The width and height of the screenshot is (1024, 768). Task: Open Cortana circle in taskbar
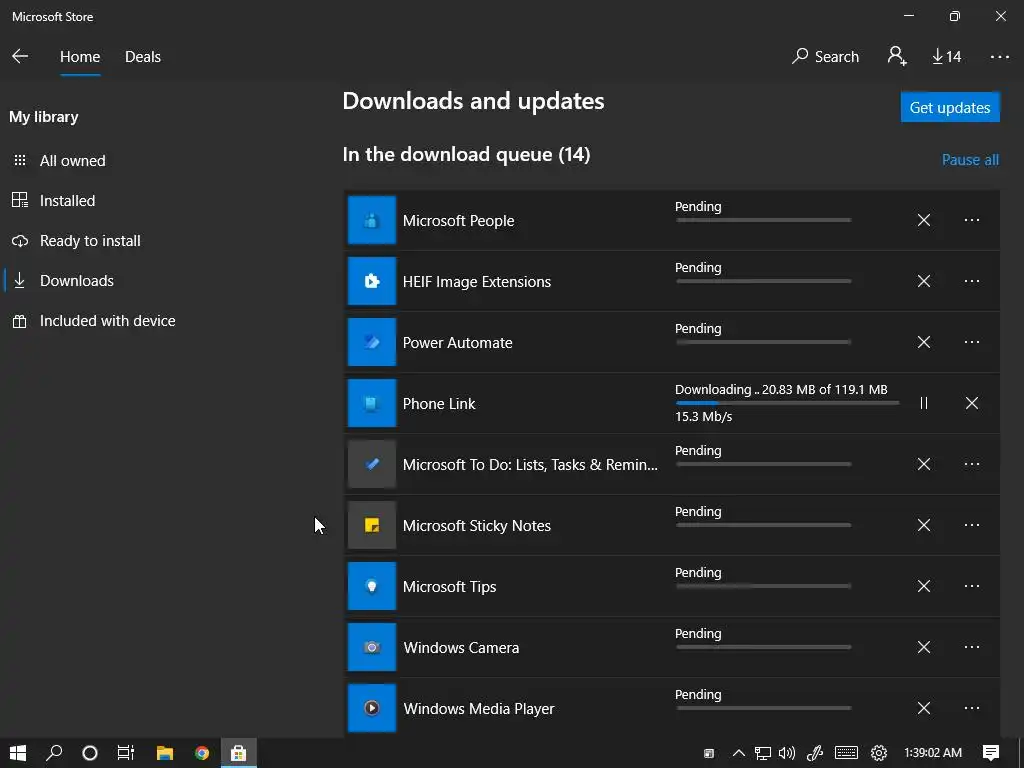(x=90, y=753)
